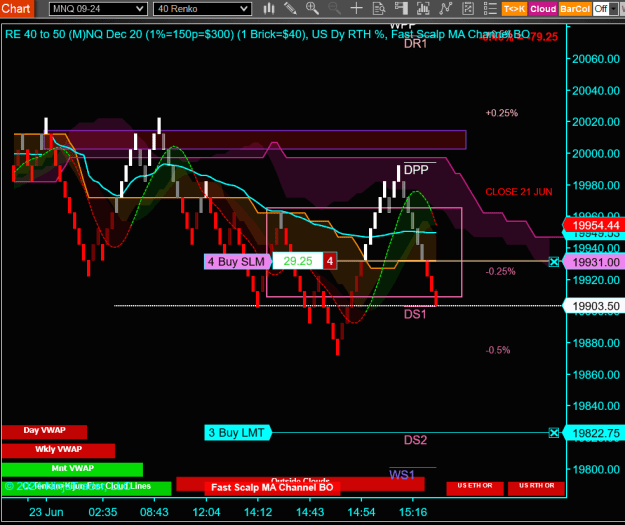The image size is (625, 525).
Task: Click the 08:43 time axis label
Action: click(154, 512)
